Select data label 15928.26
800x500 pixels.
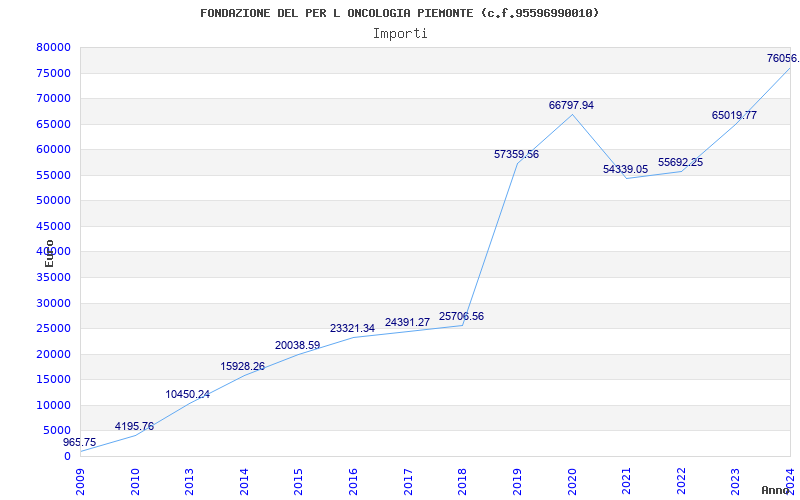(x=243, y=366)
